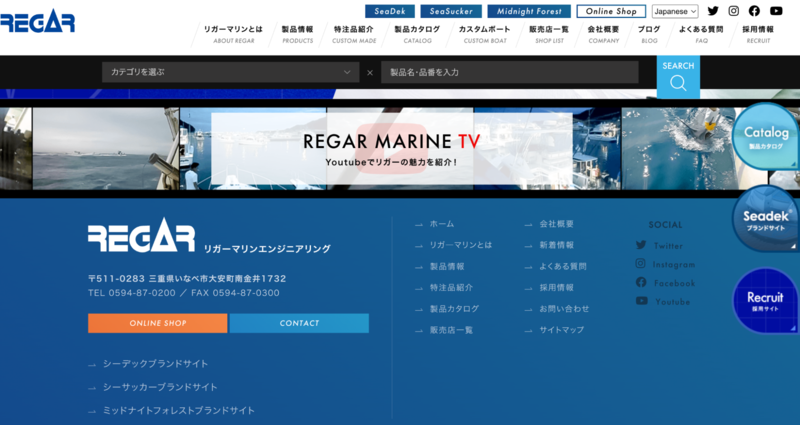Click the Midnight Forest header button
The image size is (800, 425).
(529, 11)
